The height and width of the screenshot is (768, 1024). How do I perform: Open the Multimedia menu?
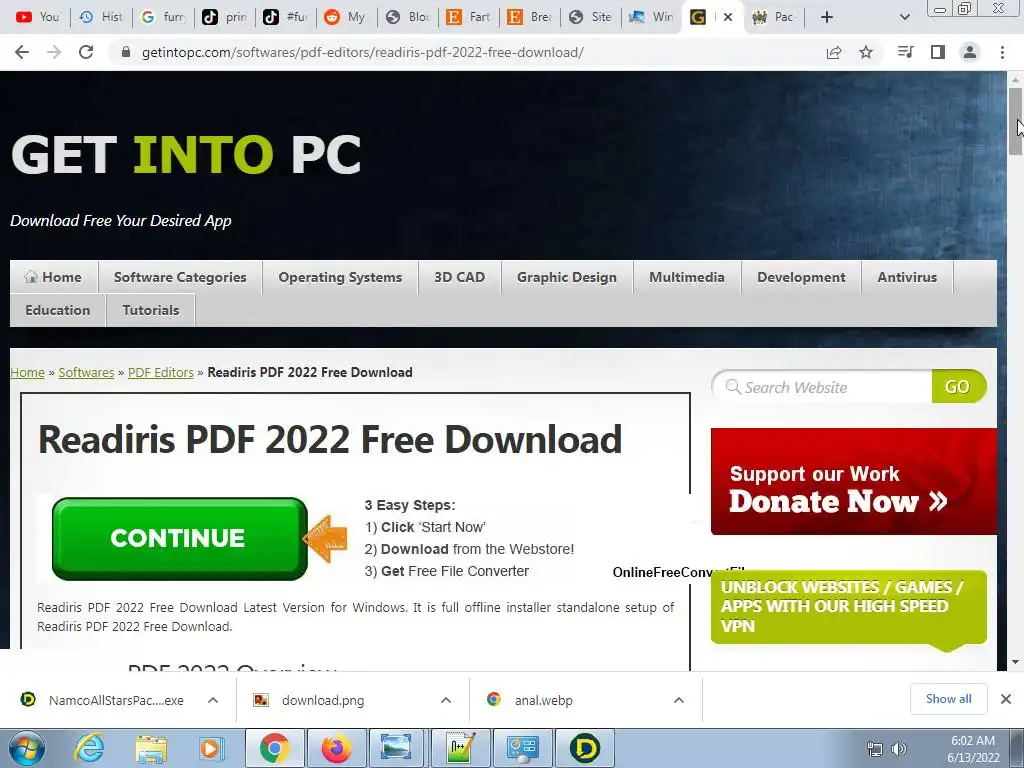tap(687, 277)
